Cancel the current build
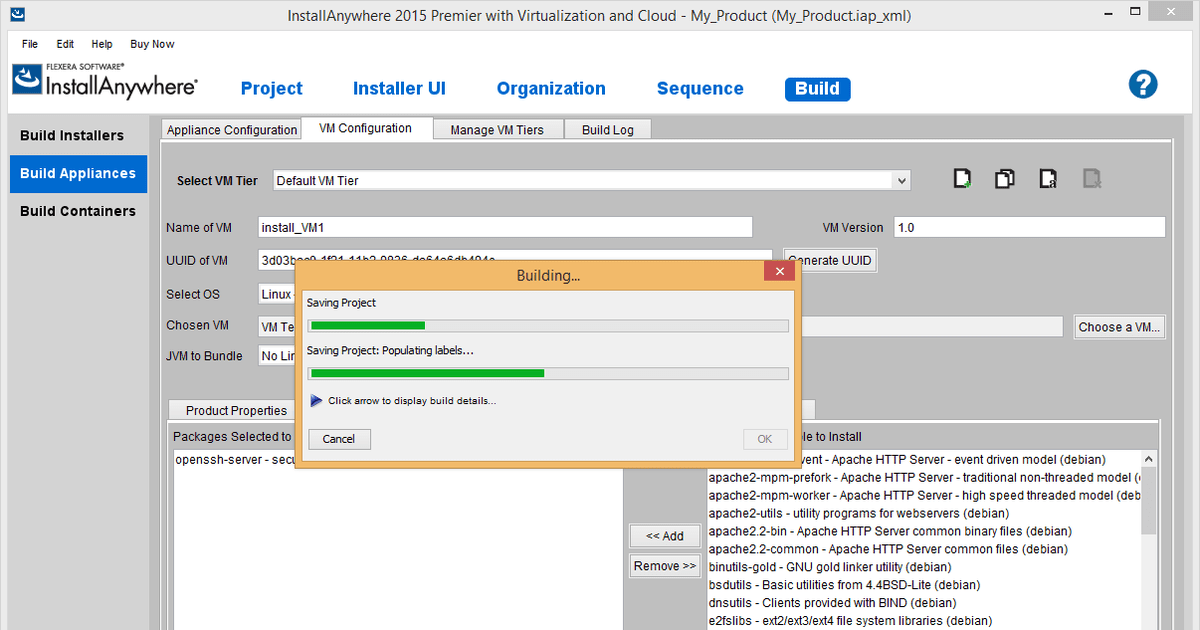The image size is (1200, 630). click(x=339, y=438)
